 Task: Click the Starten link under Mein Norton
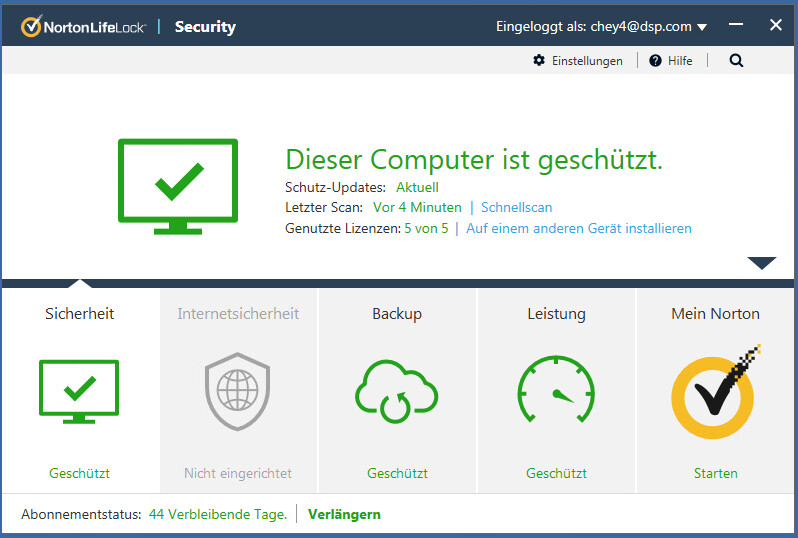pos(715,473)
